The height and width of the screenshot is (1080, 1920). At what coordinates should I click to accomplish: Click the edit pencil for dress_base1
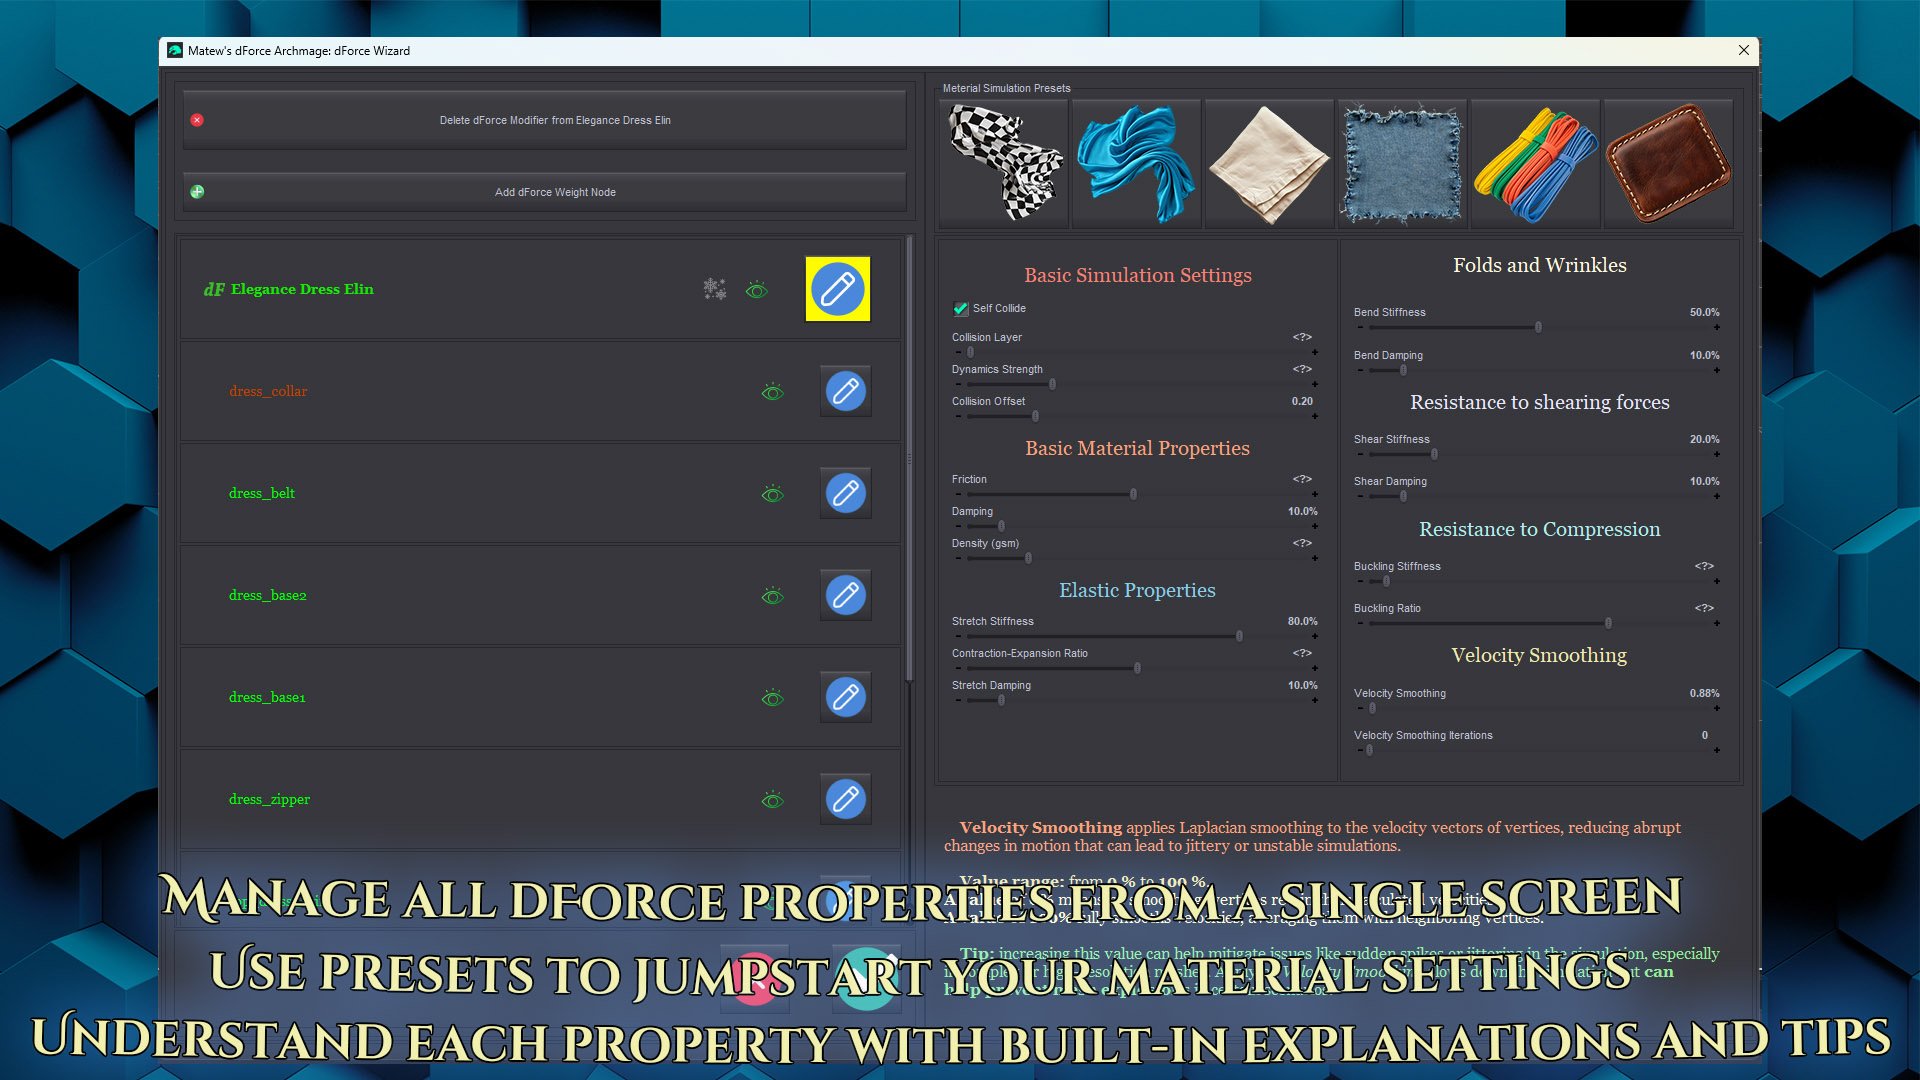(845, 697)
